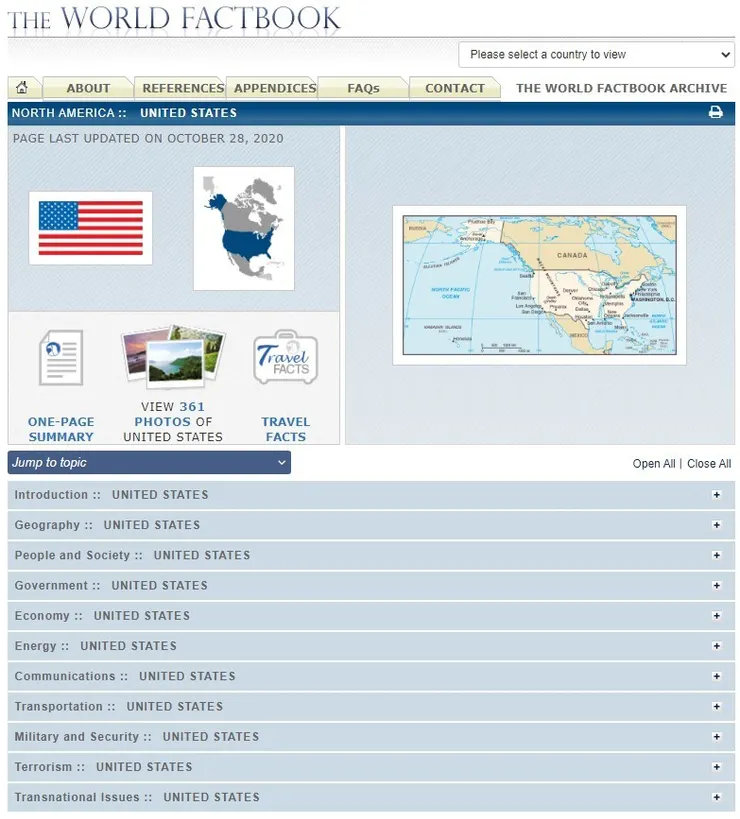740x819 pixels.
Task: Click the Government :: United States heading
Action: (x=111, y=586)
